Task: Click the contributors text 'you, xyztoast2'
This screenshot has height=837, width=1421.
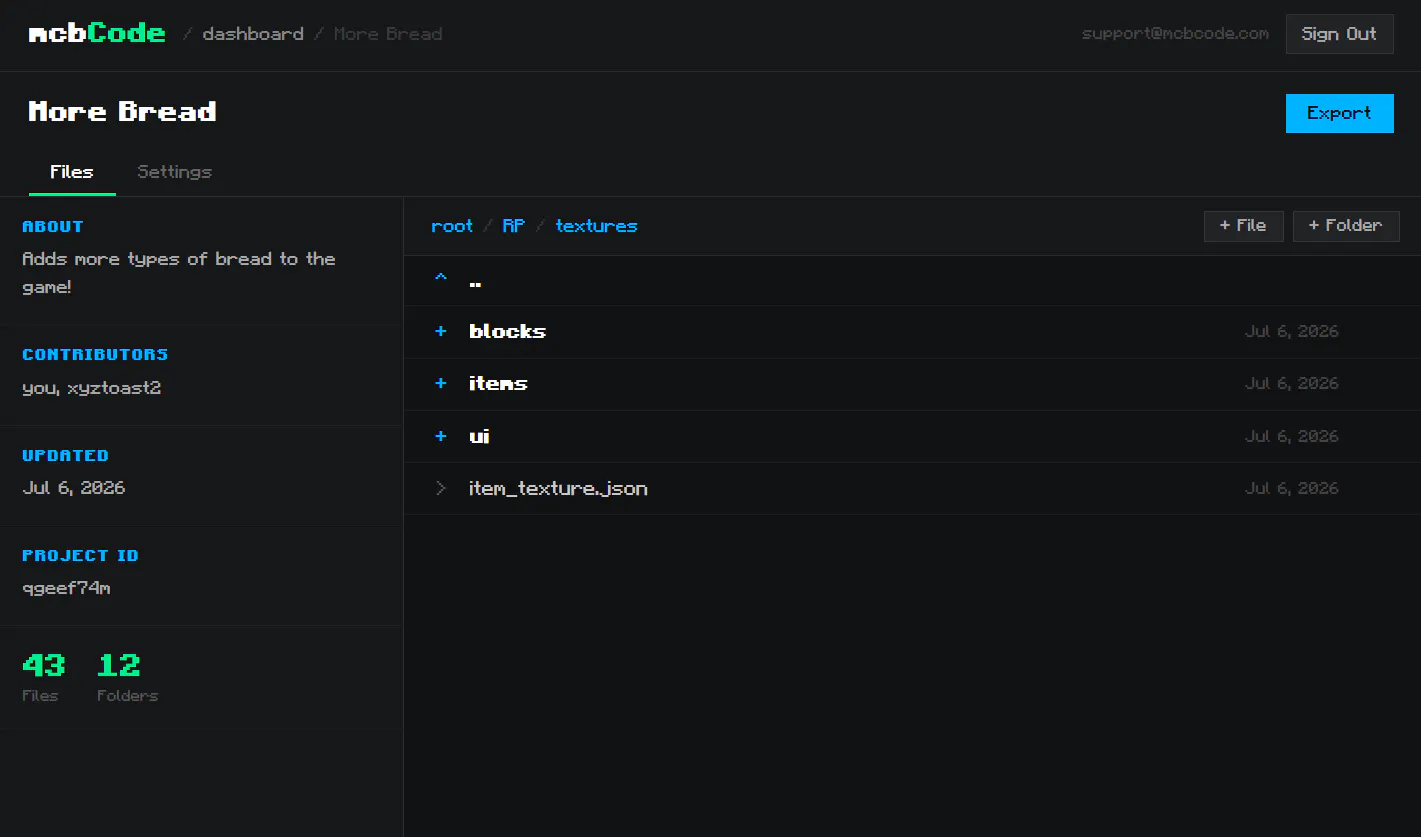Action: click(x=91, y=388)
